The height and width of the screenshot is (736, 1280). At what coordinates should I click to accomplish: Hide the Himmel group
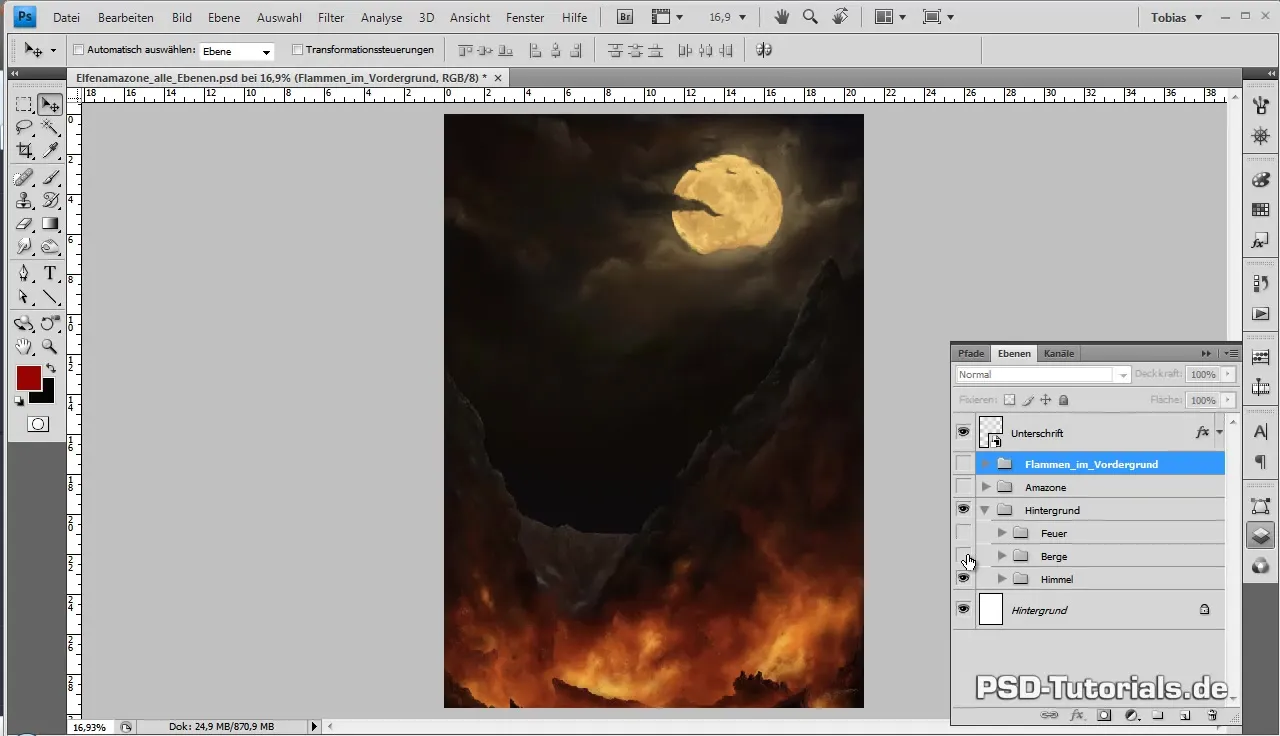coord(963,578)
